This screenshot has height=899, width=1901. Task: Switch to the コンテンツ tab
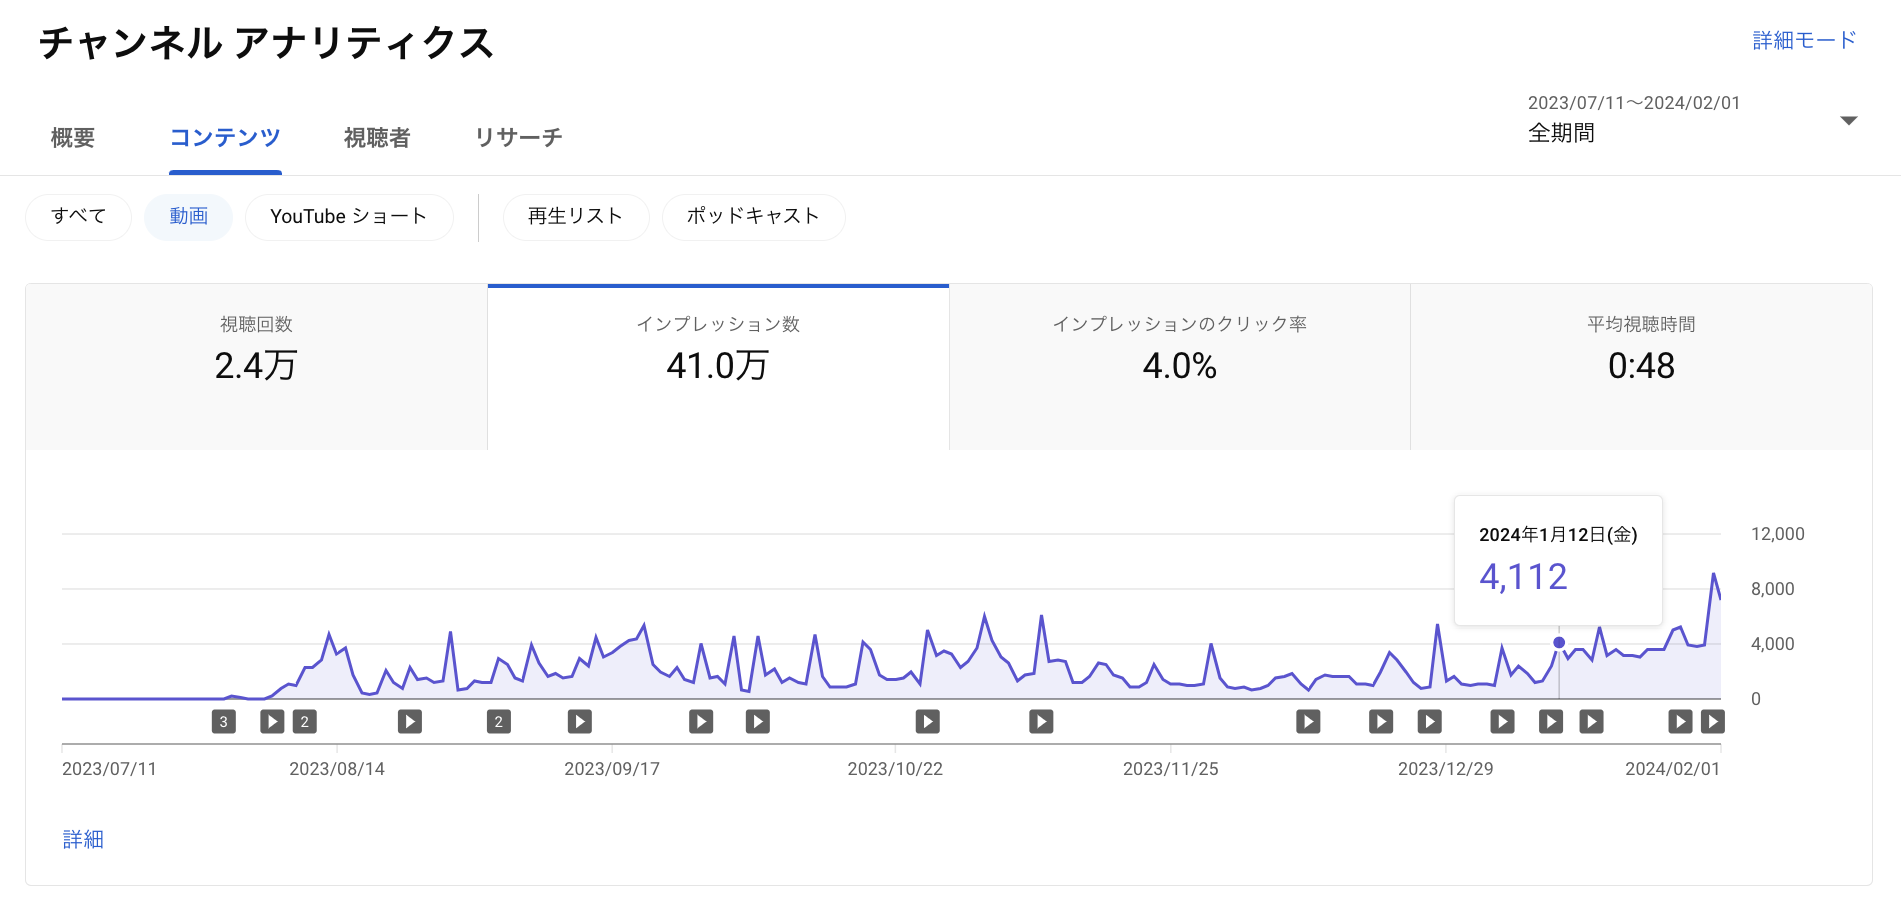[225, 138]
